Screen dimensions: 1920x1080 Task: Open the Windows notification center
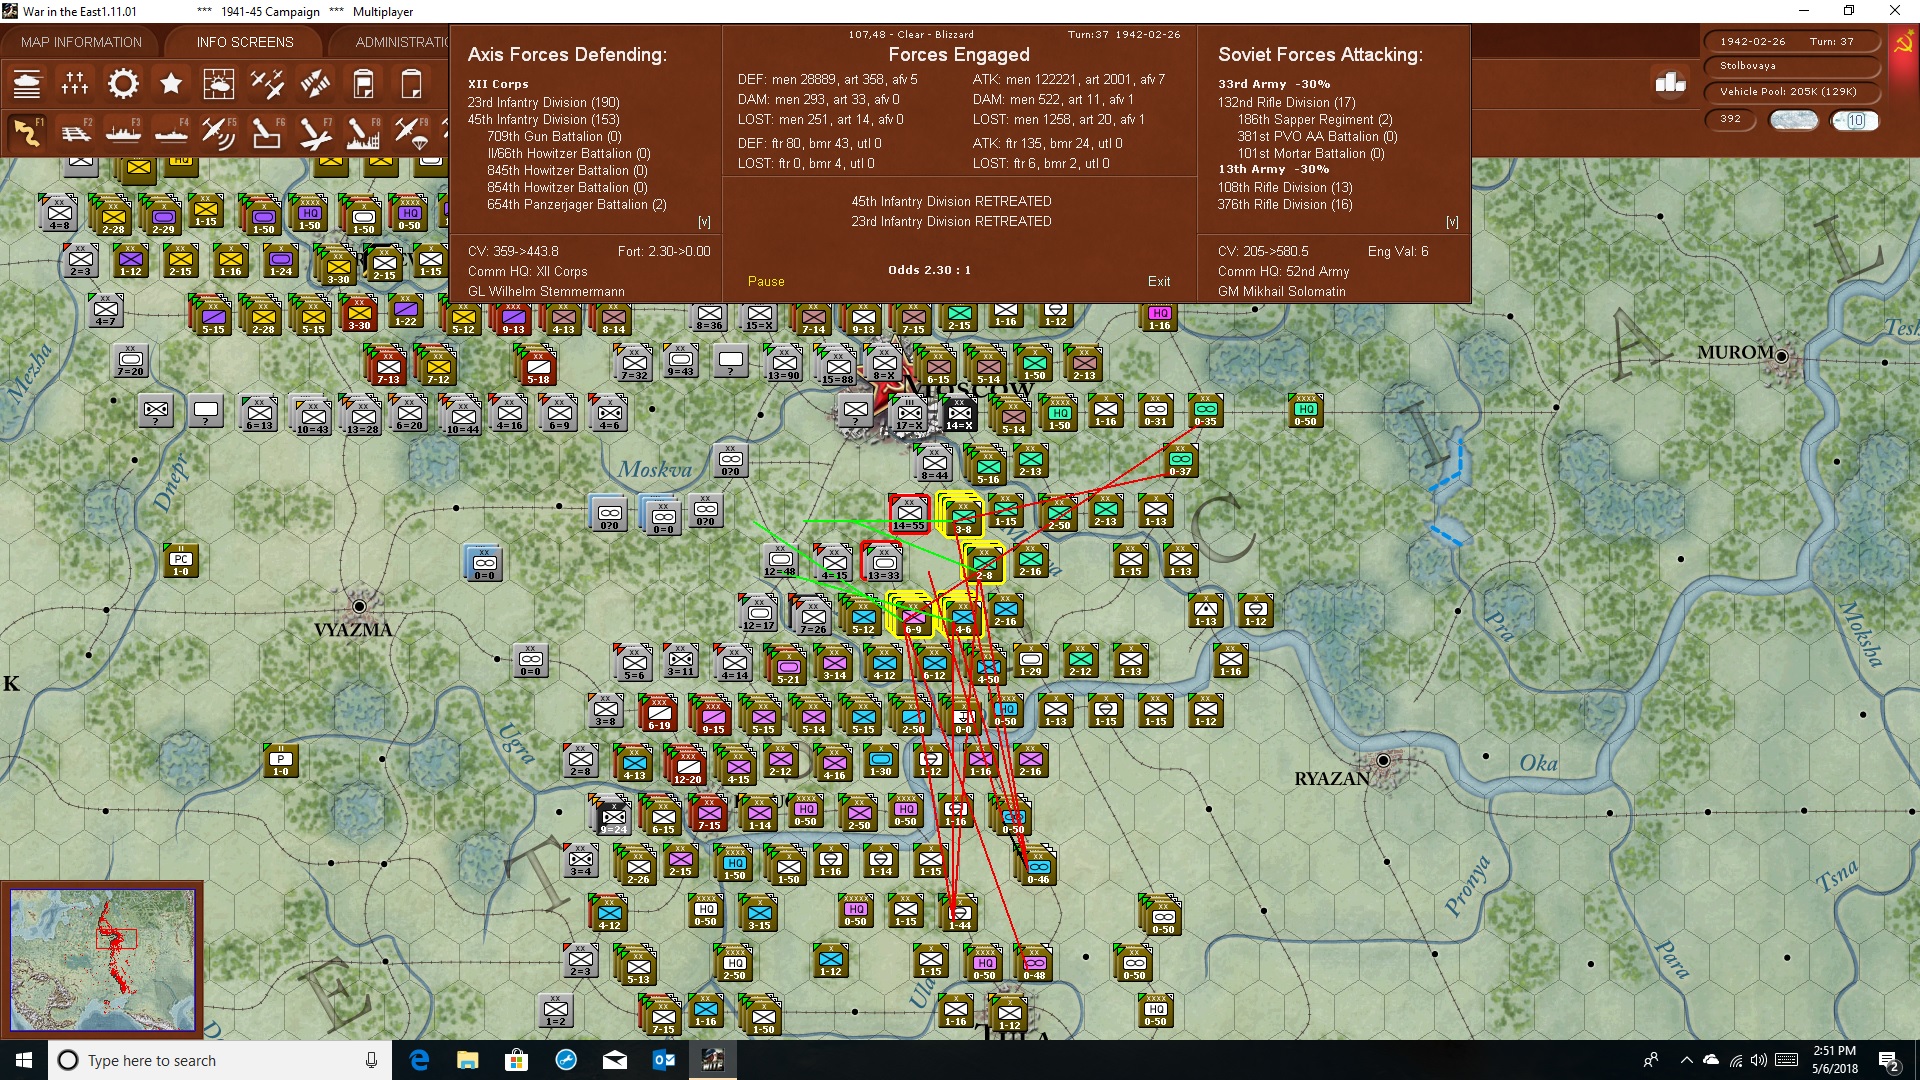click(1889, 1060)
